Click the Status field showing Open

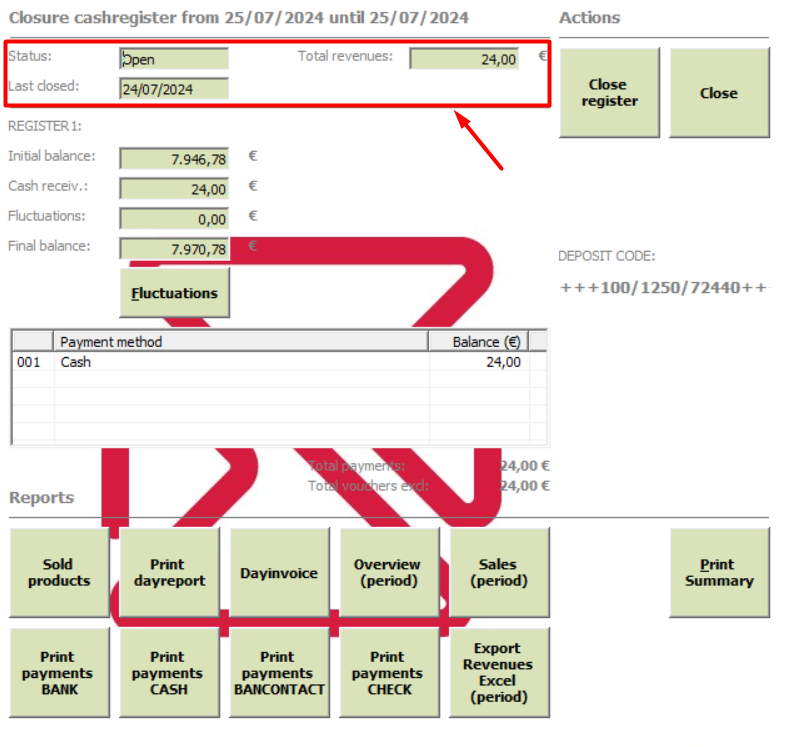coord(174,59)
